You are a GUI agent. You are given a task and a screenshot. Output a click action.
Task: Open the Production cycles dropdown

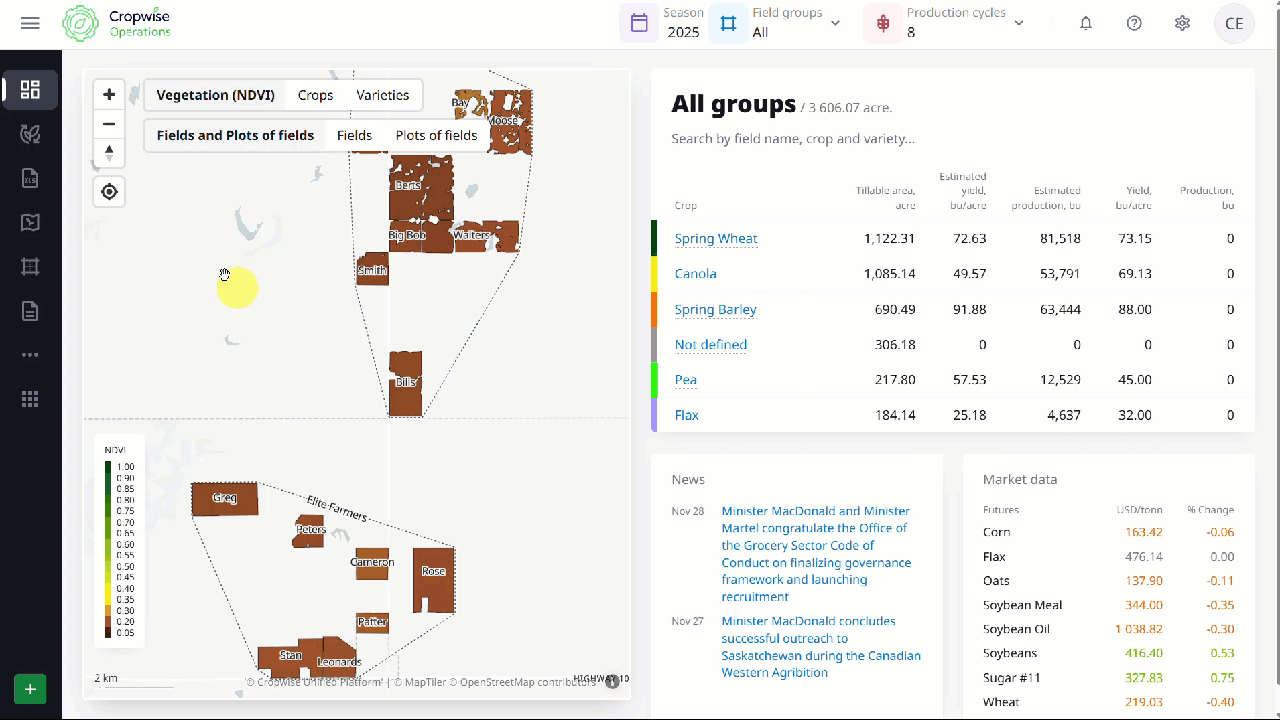pyautogui.click(x=1018, y=22)
